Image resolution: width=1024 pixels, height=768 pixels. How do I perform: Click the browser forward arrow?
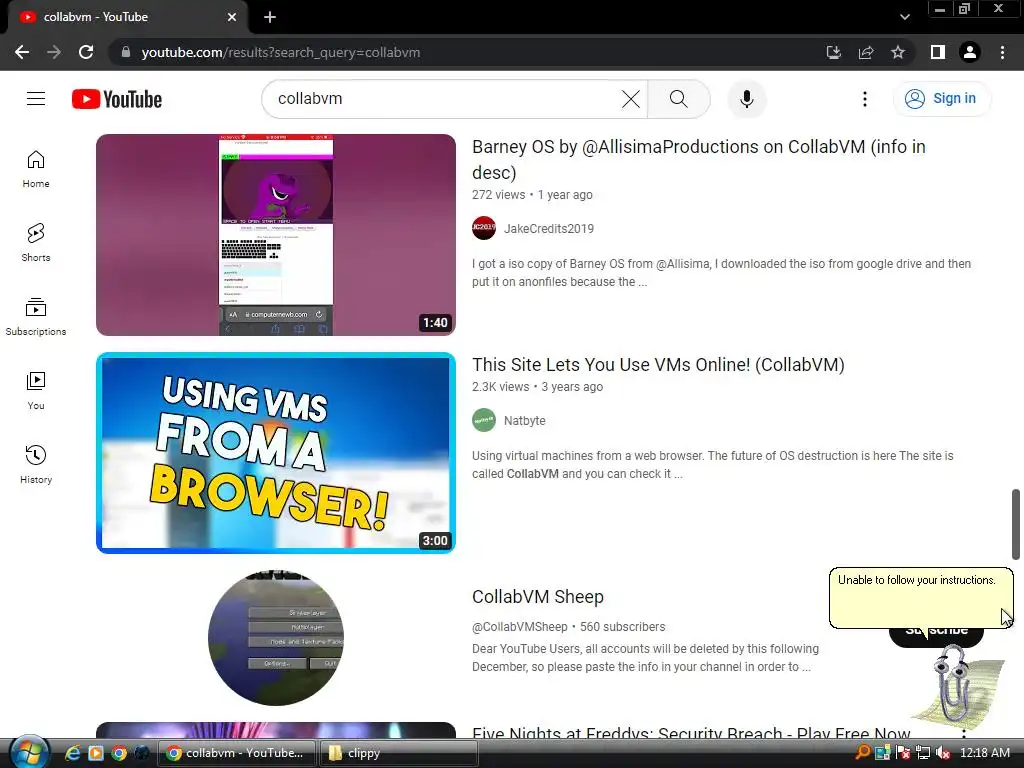click(54, 52)
